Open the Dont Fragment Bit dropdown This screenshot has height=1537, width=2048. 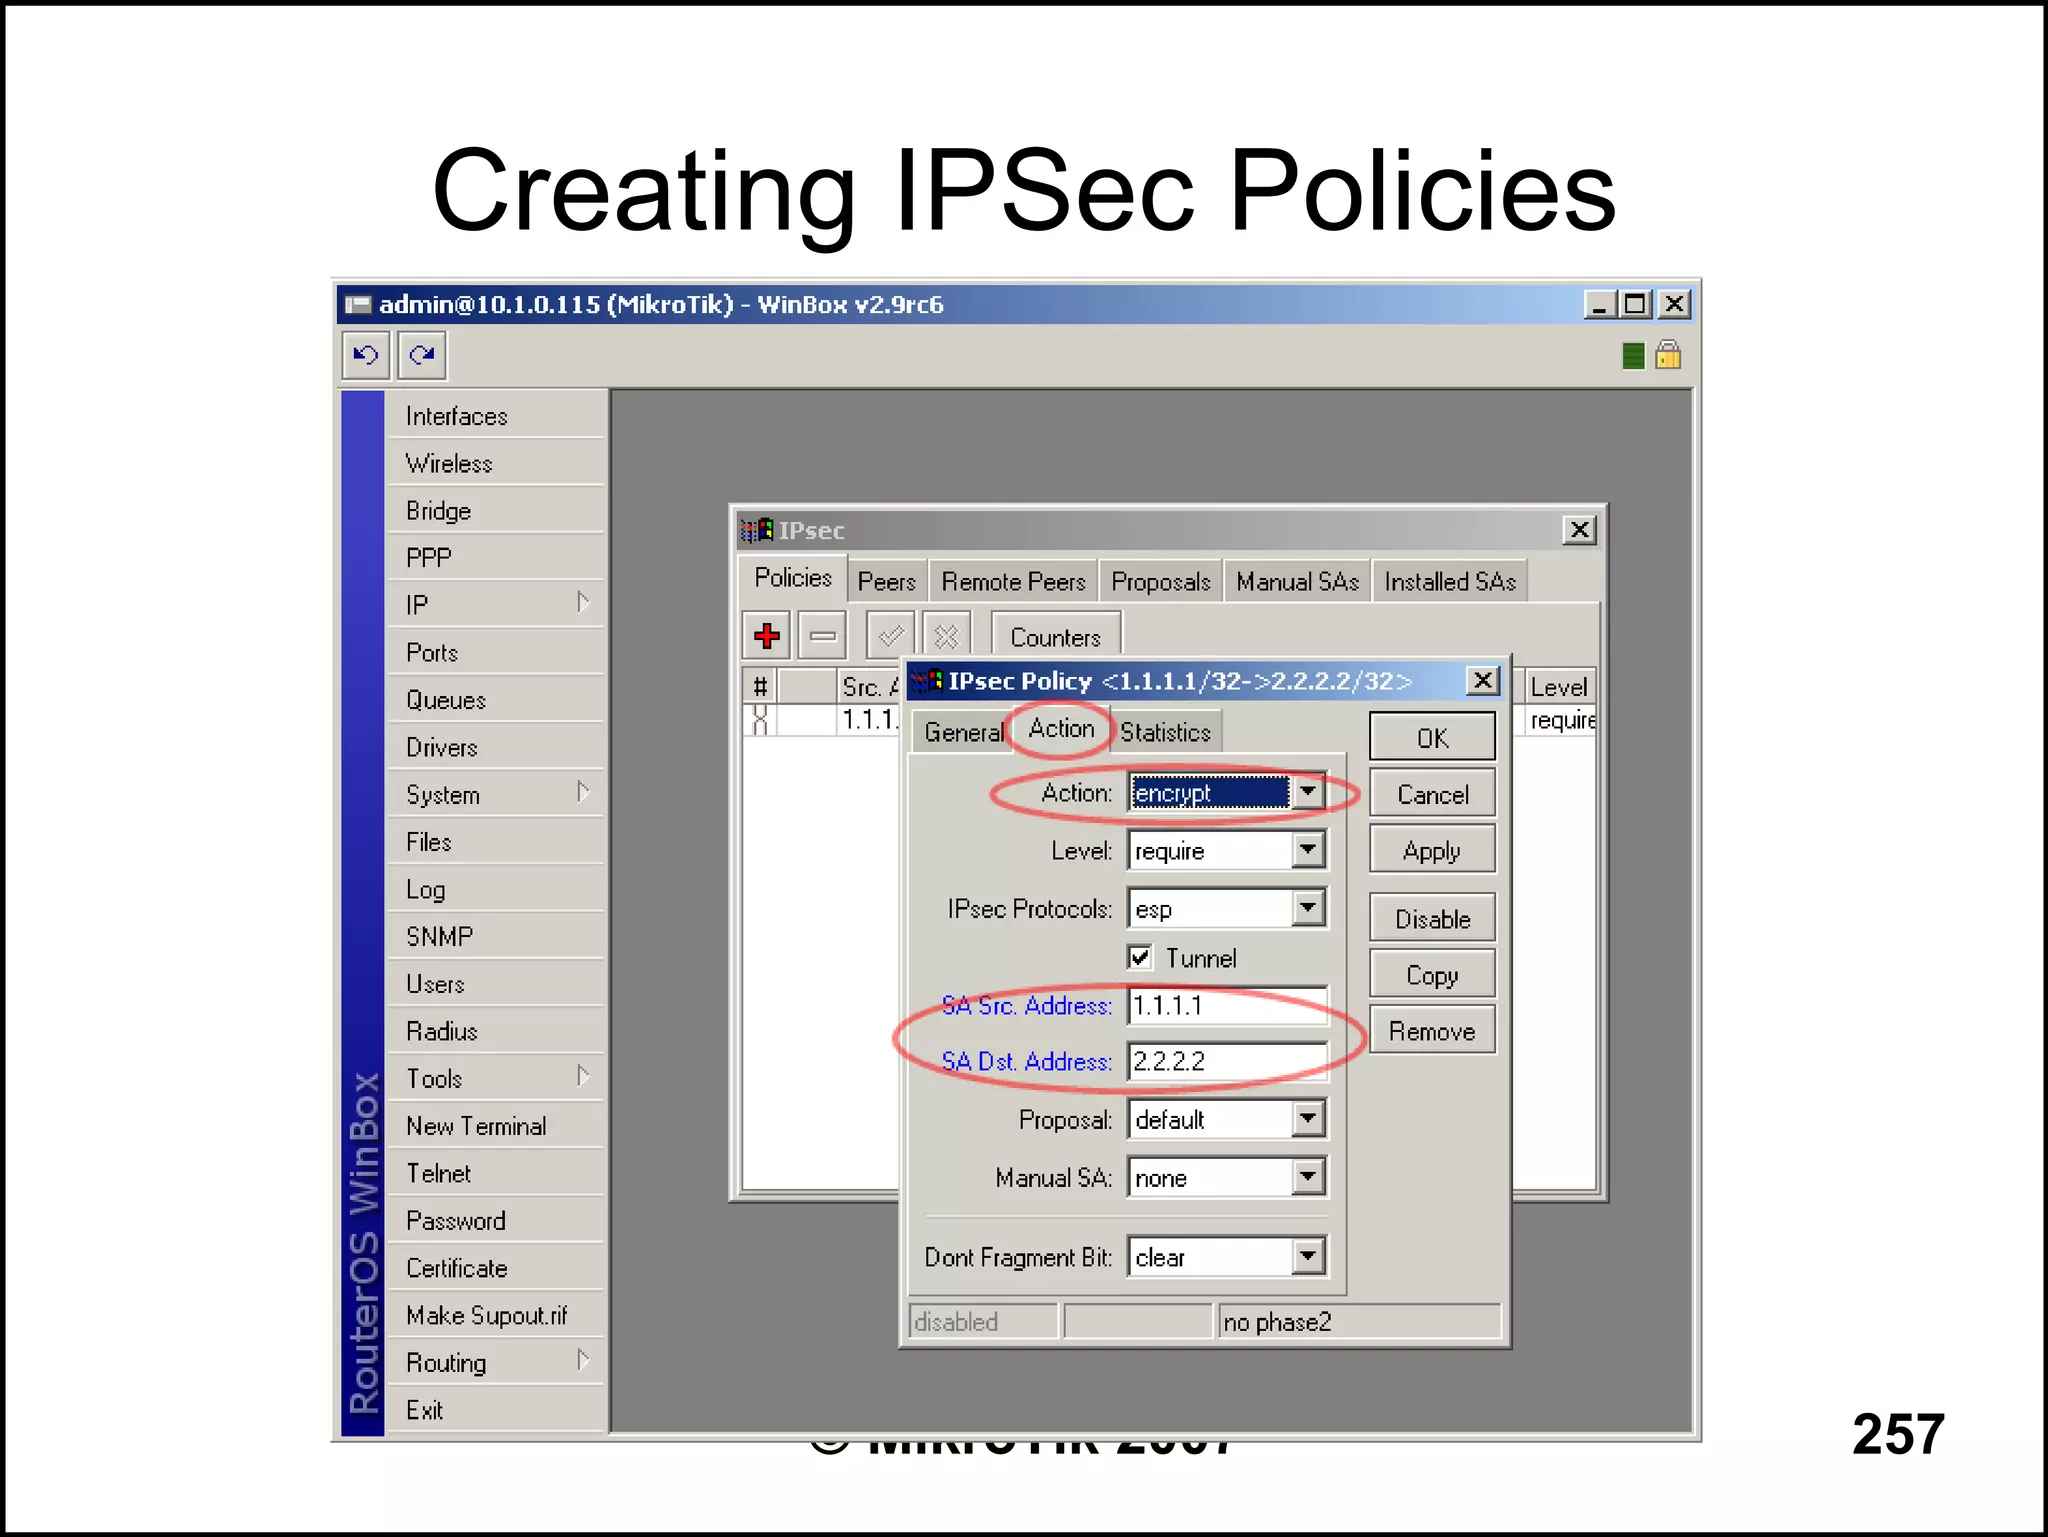tap(1308, 1256)
